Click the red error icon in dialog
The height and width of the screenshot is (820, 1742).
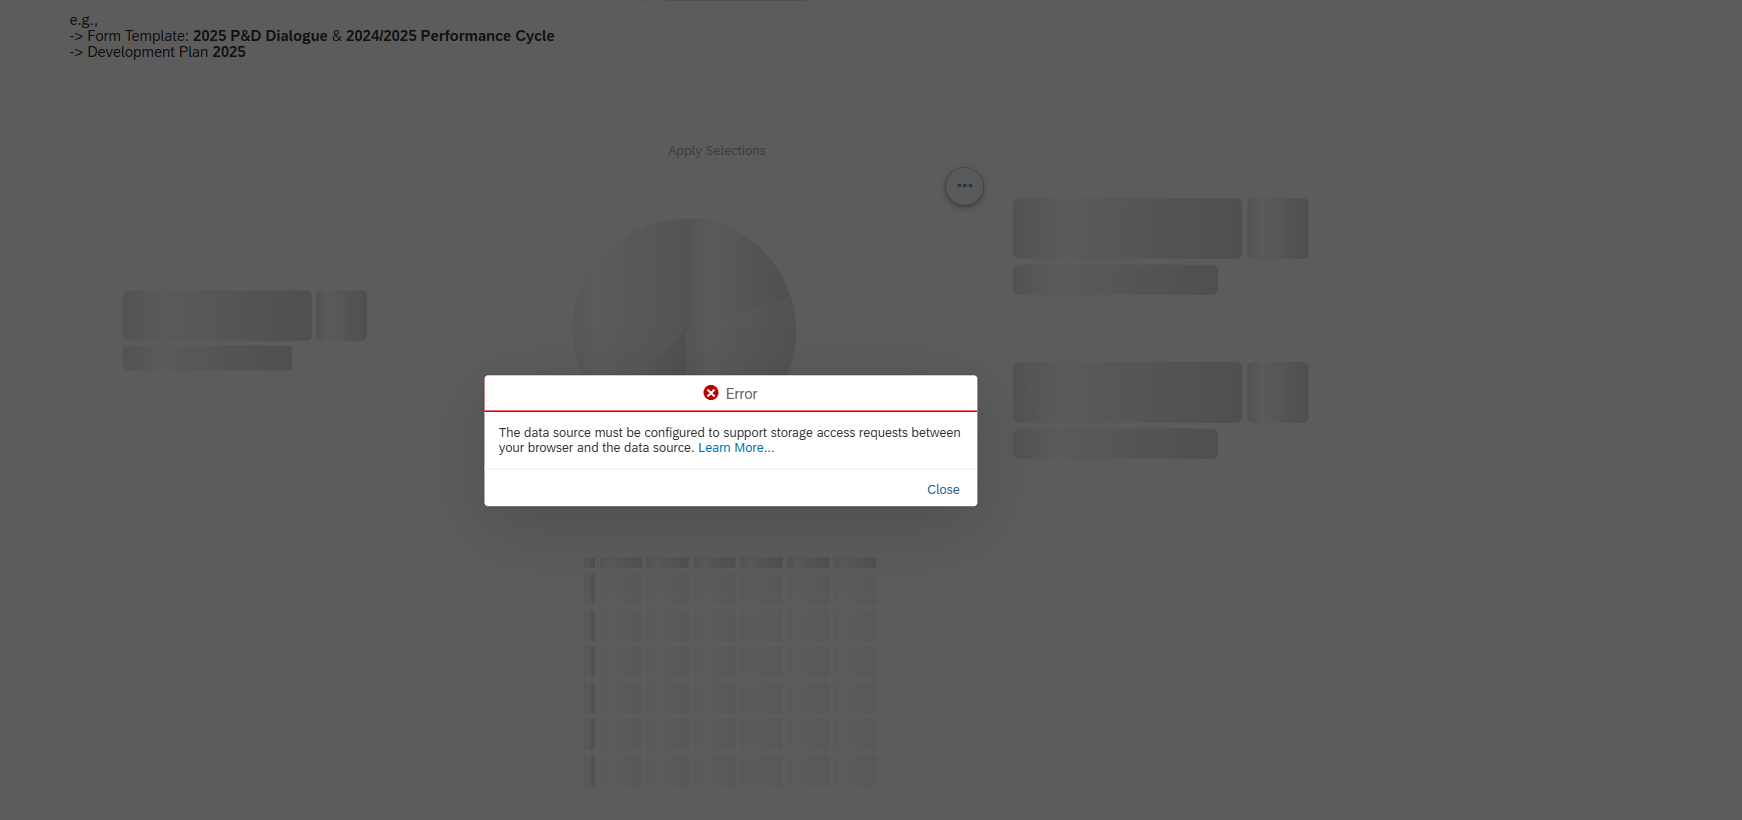pos(711,393)
